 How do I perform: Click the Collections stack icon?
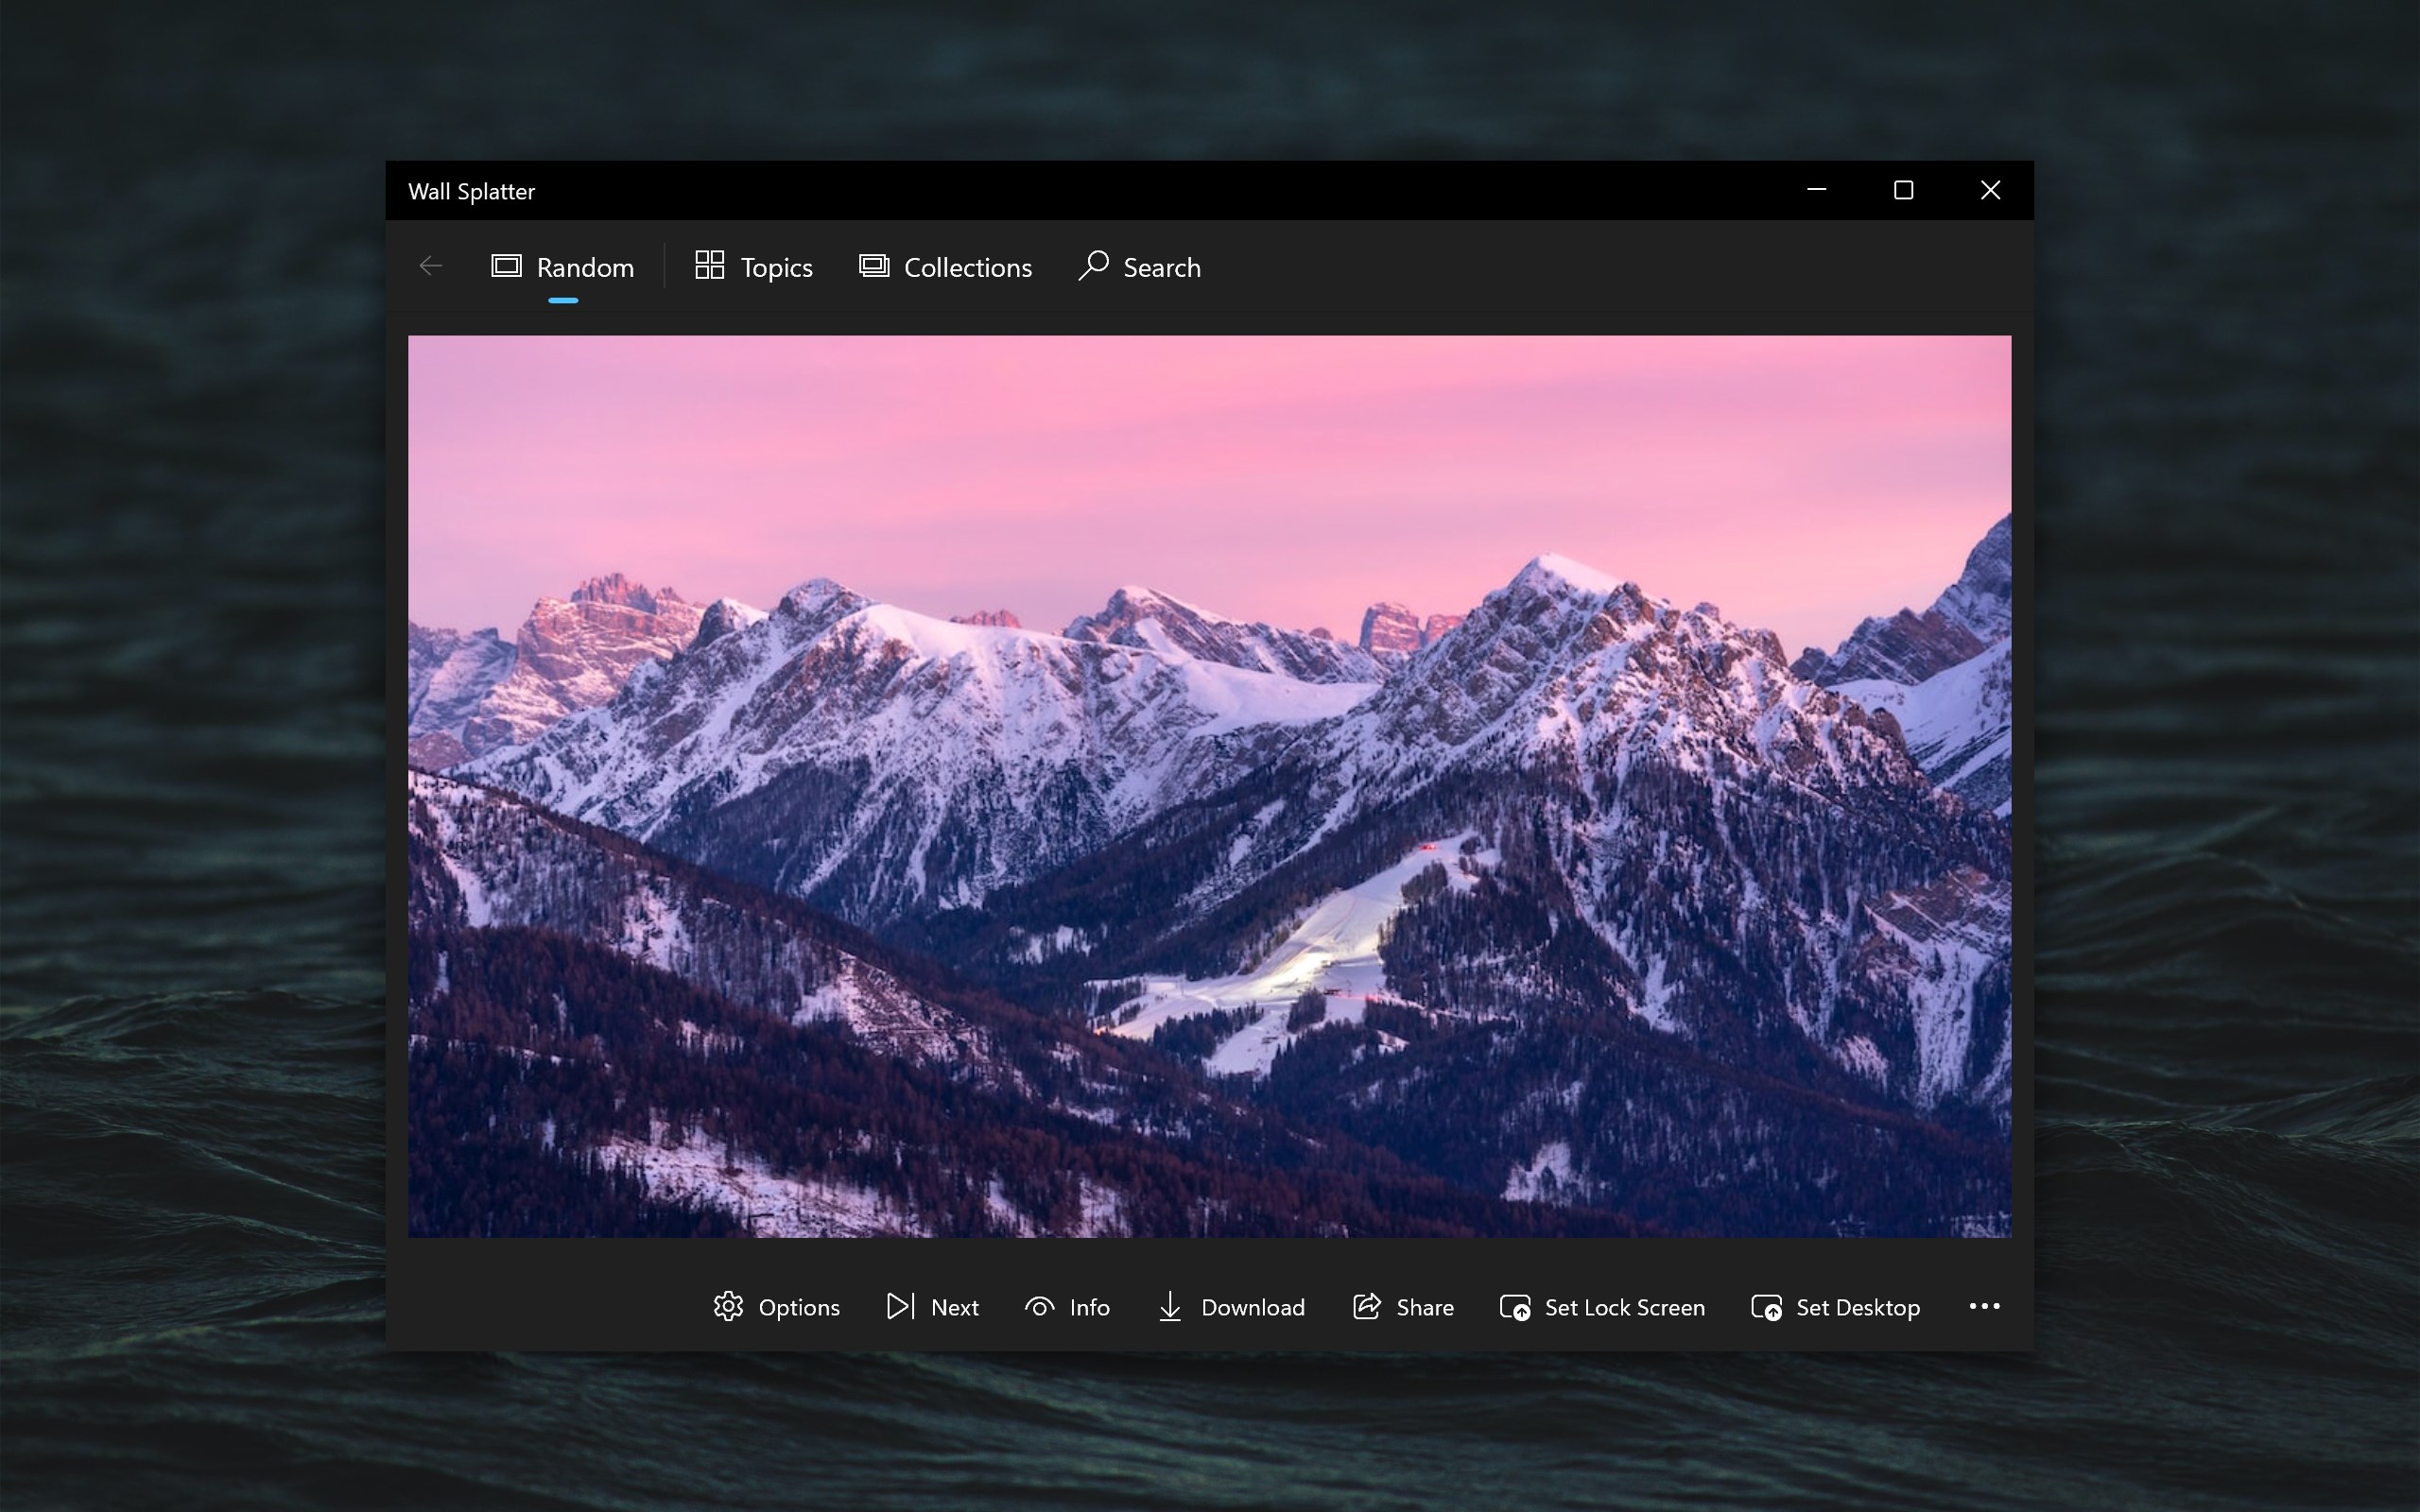[x=874, y=266]
